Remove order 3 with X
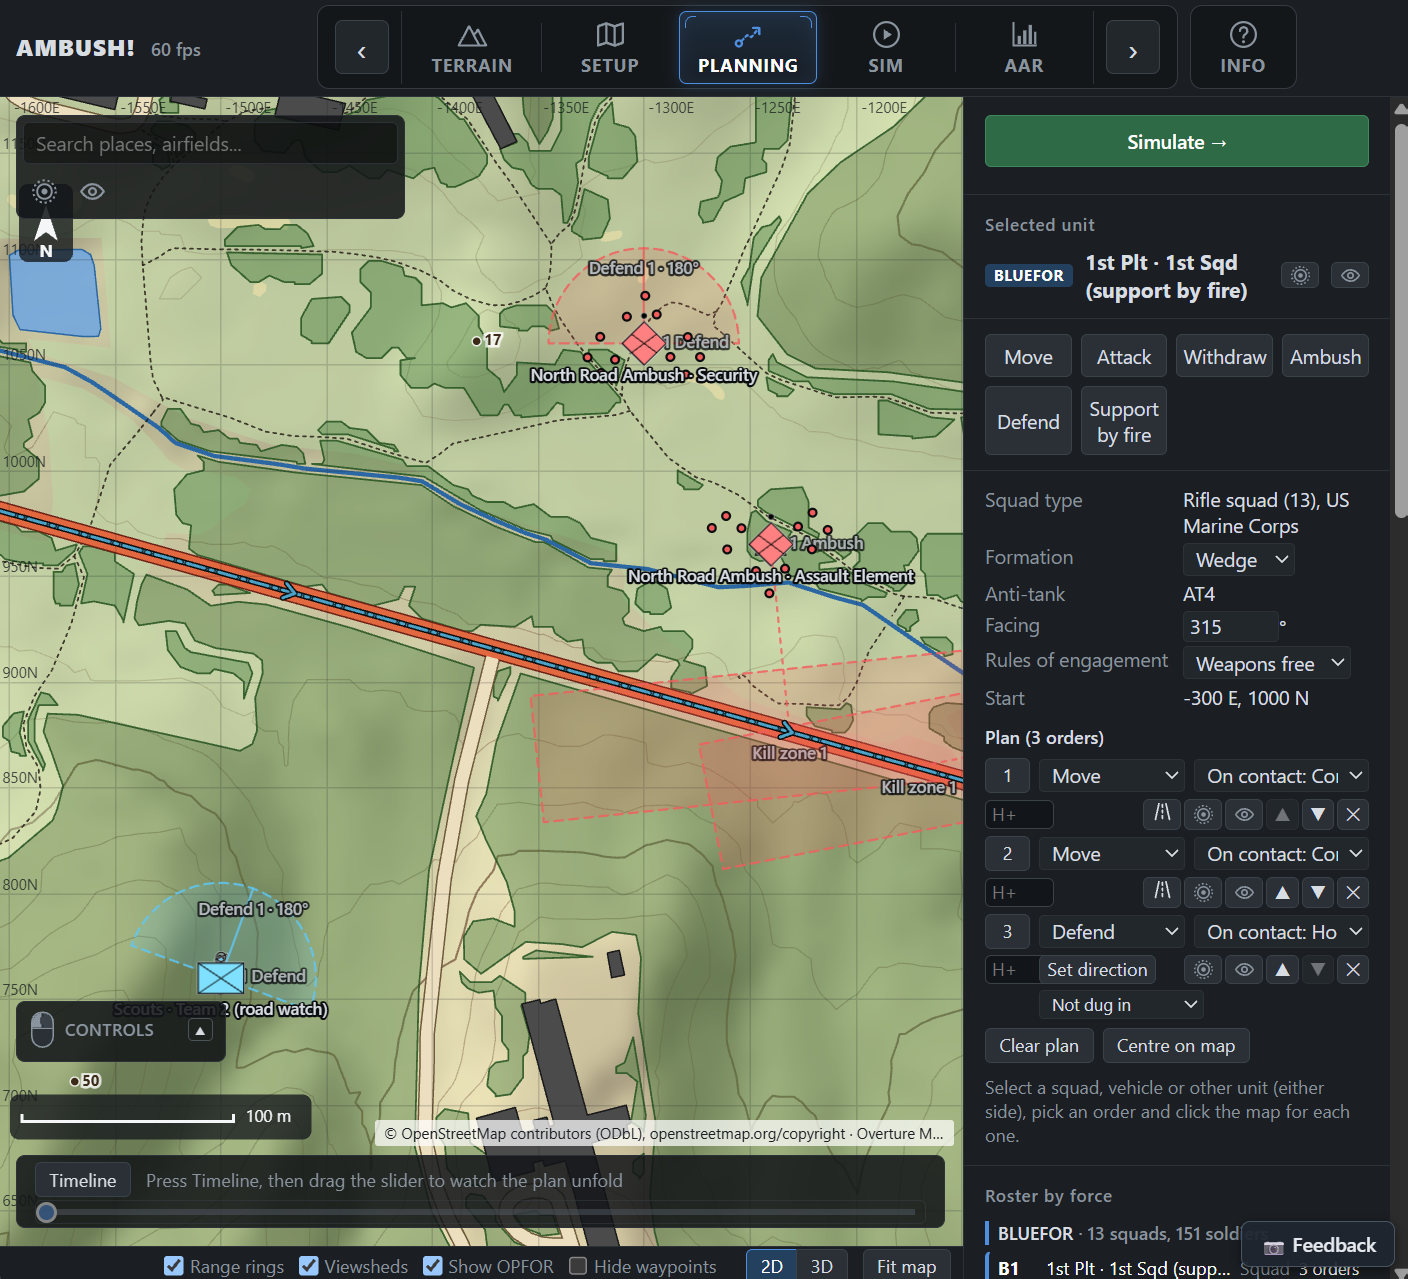Viewport: 1408px width, 1279px height. (x=1353, y=969)
